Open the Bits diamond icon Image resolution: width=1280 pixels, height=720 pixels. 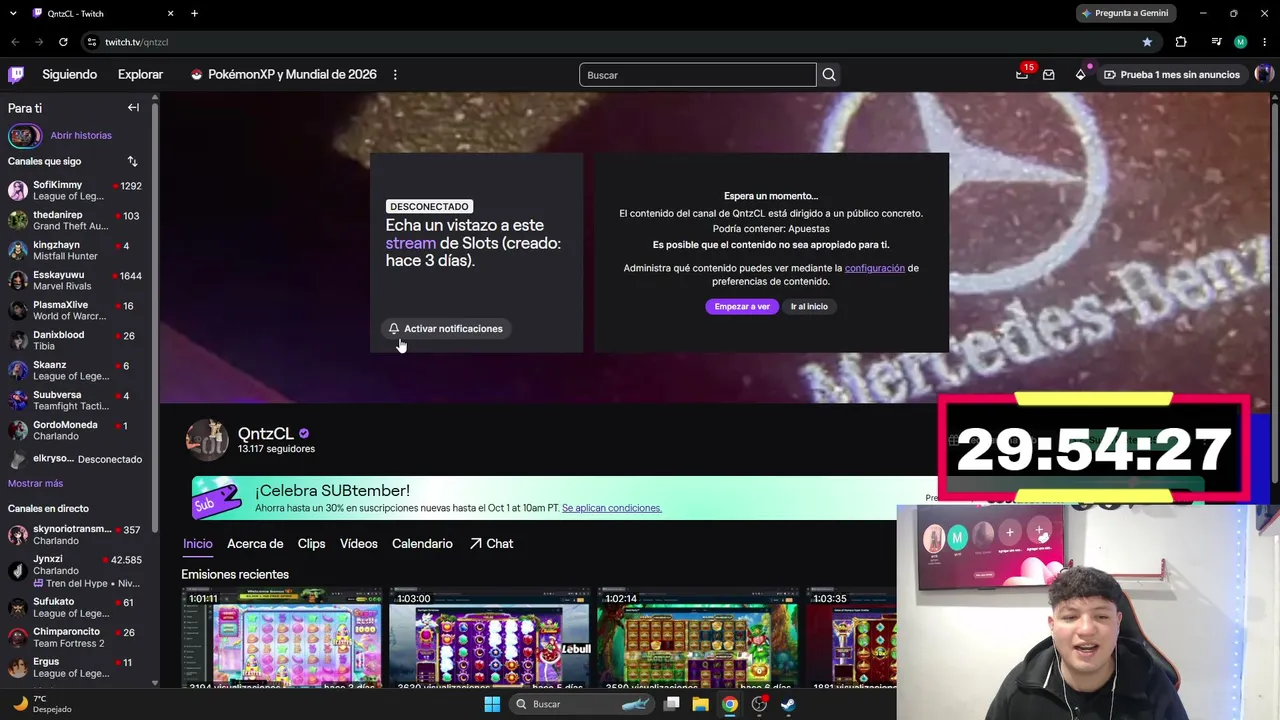[1081, 75]
